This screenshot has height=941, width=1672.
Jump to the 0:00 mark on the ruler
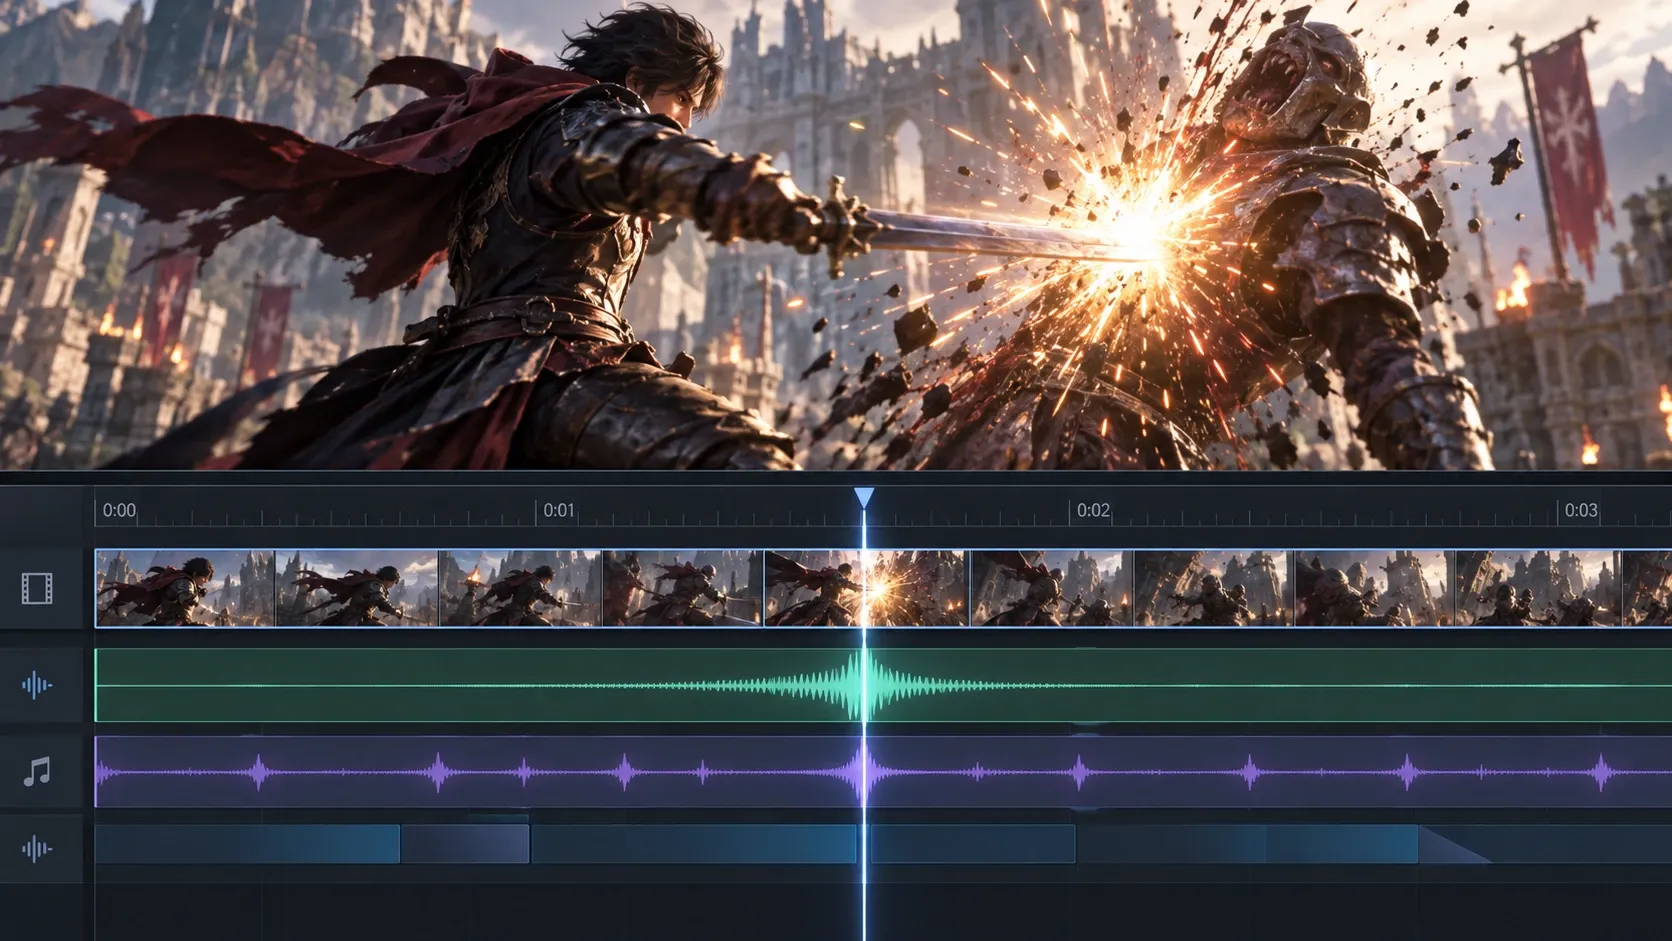[119, 510]
